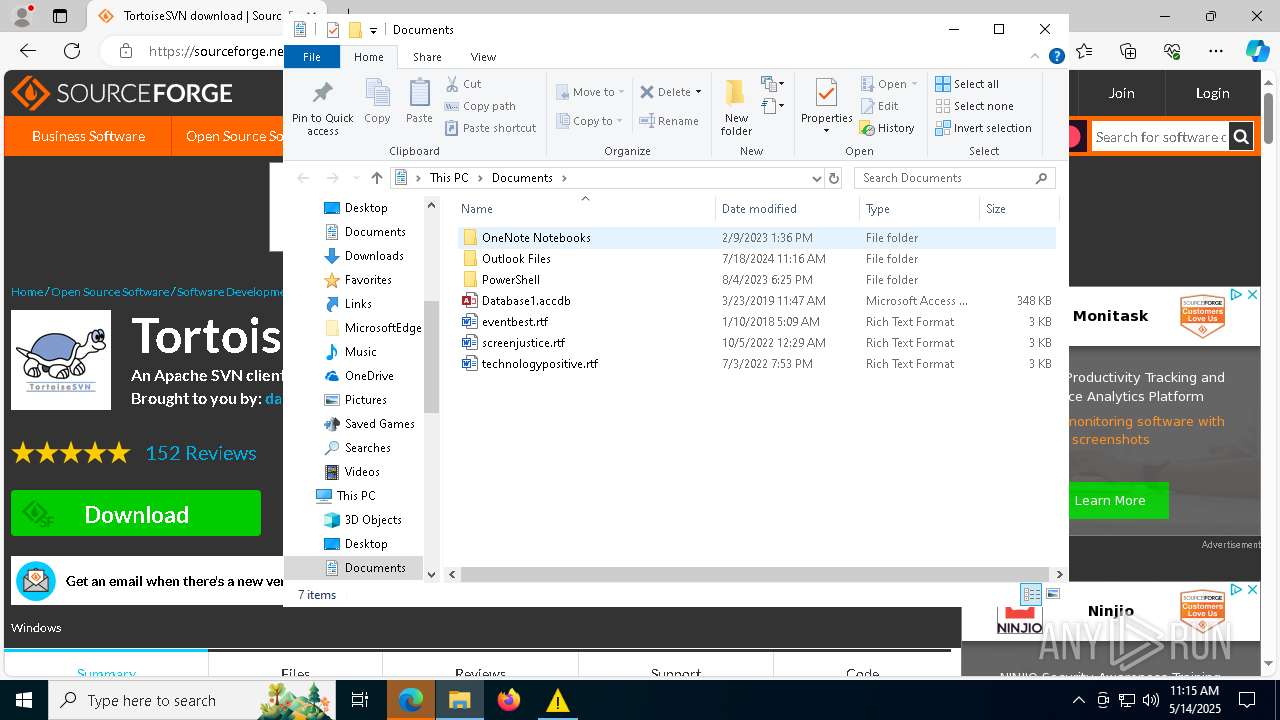Image resolution: width=1280 pixels, height=720 pixels.
Task: Open the Move to dropdown
Action: pyautogui.click(x=590, y=92)
